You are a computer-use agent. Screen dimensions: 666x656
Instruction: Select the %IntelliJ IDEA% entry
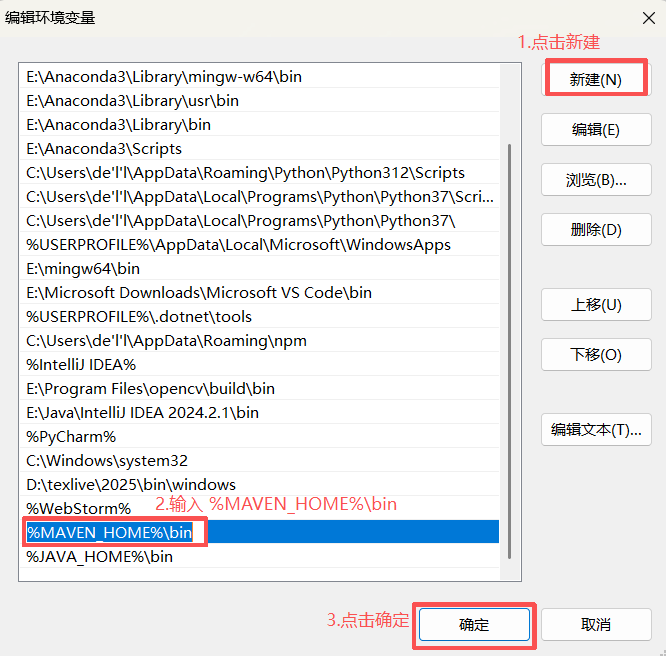tap(260, 365)
